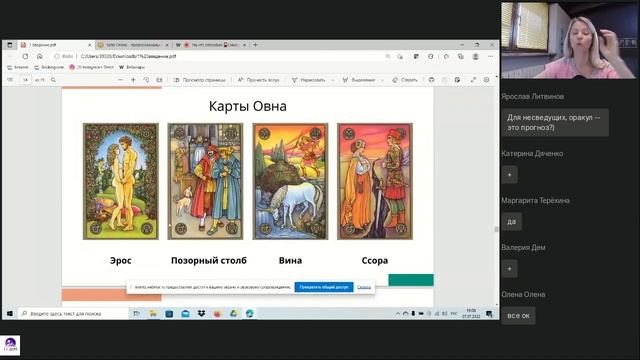
Task: Zoom in with the plus icon
Action: 133,80
